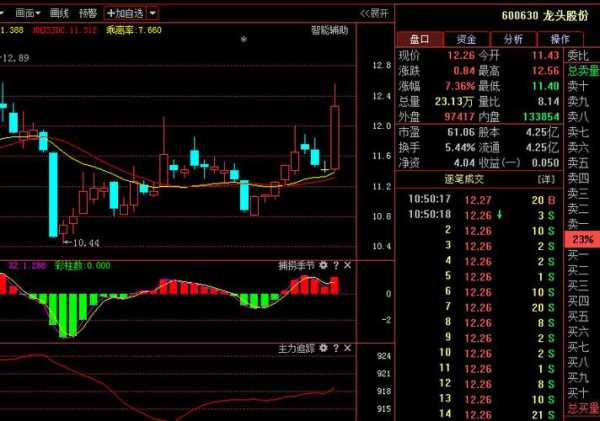
Task: Open settings gear for 主力追踪 indicator
Action: pyautogui.click(x=323, y=348)
